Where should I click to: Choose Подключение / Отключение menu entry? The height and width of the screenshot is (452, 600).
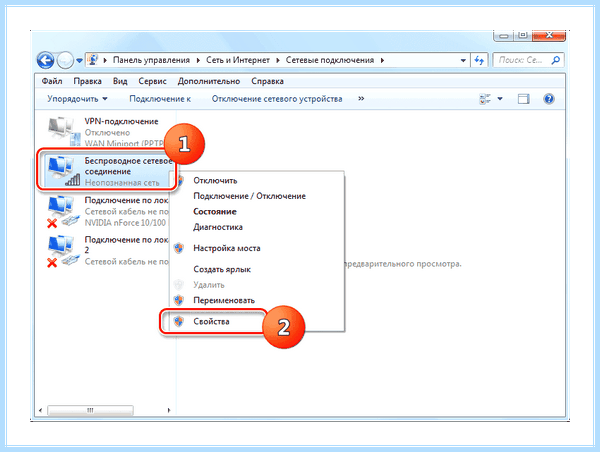[249, 196]
